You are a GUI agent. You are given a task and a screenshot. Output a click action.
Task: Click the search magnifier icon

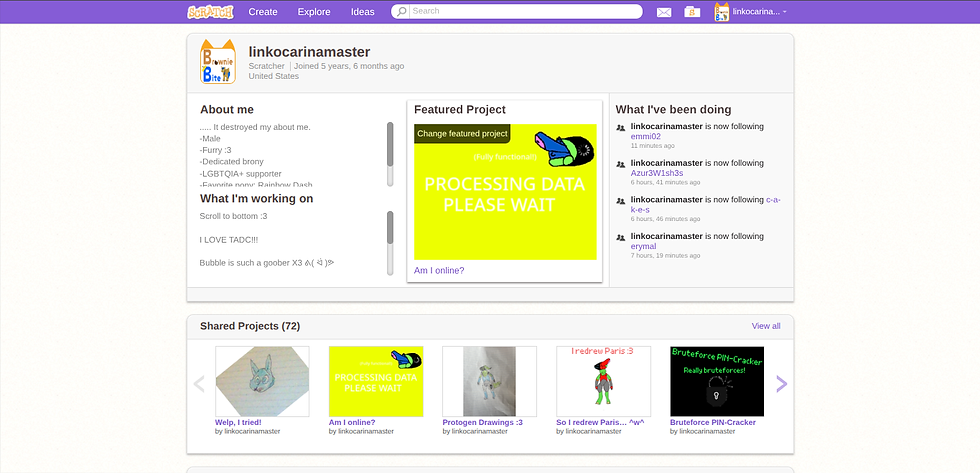click(x=401, y=11)
